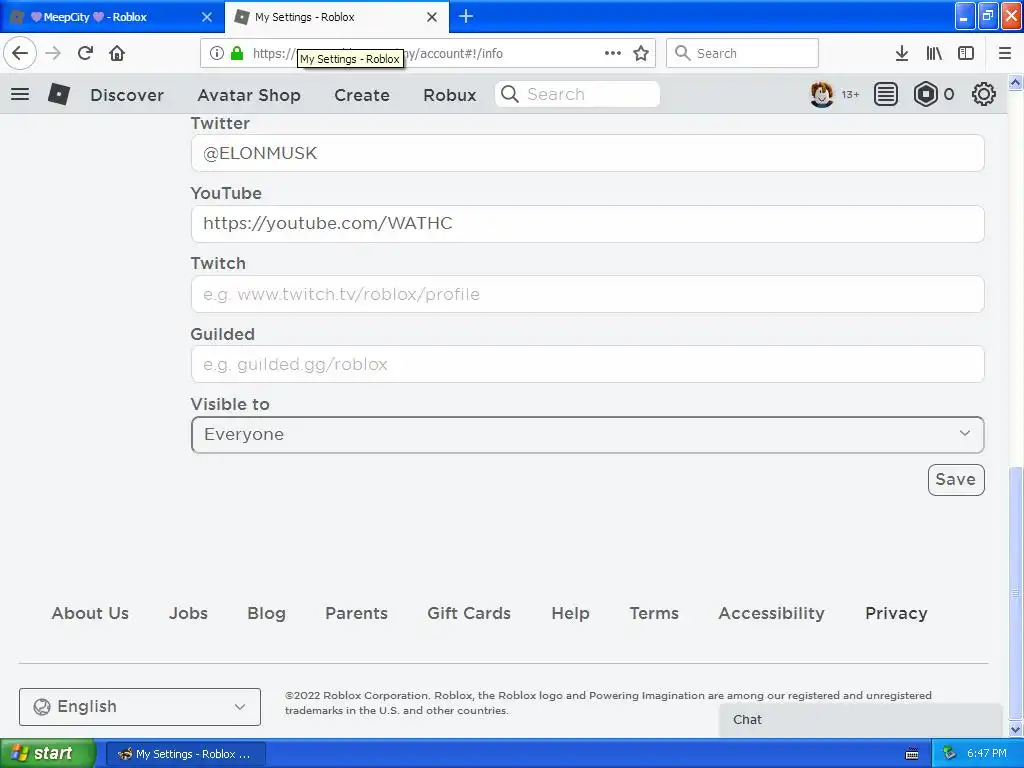1024x768 pixels.
Task: Open the Avatar Shop menu item
Action: tap(249, 95)
